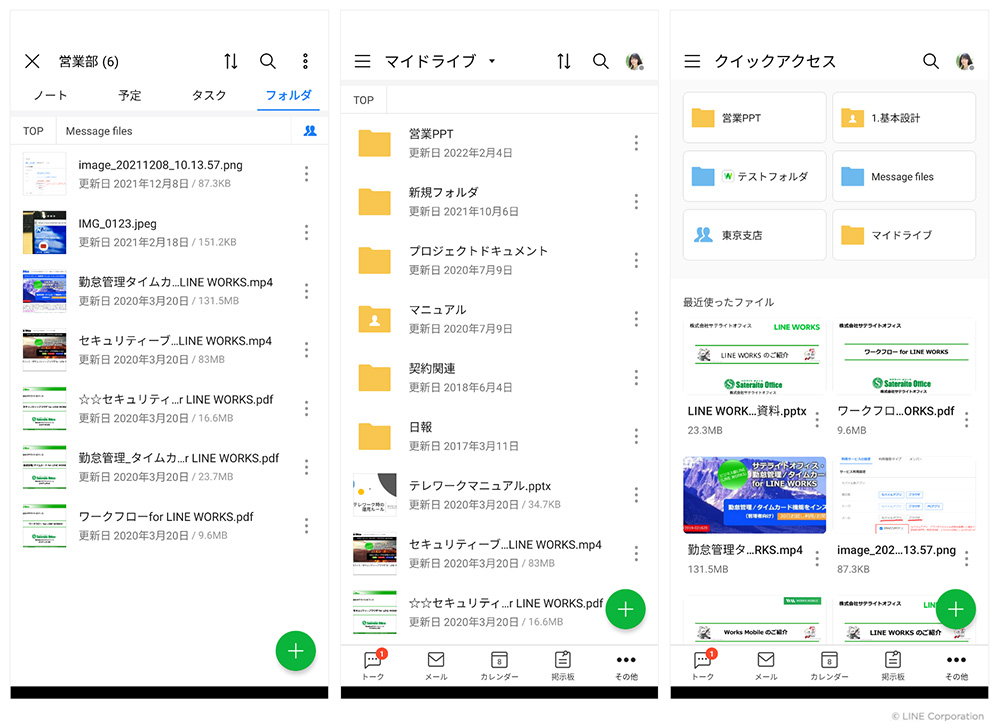This screenshot has width=1000, height=728.
Task: Open profile avatar in クイックアクセス screen
Action: (966, 61)
